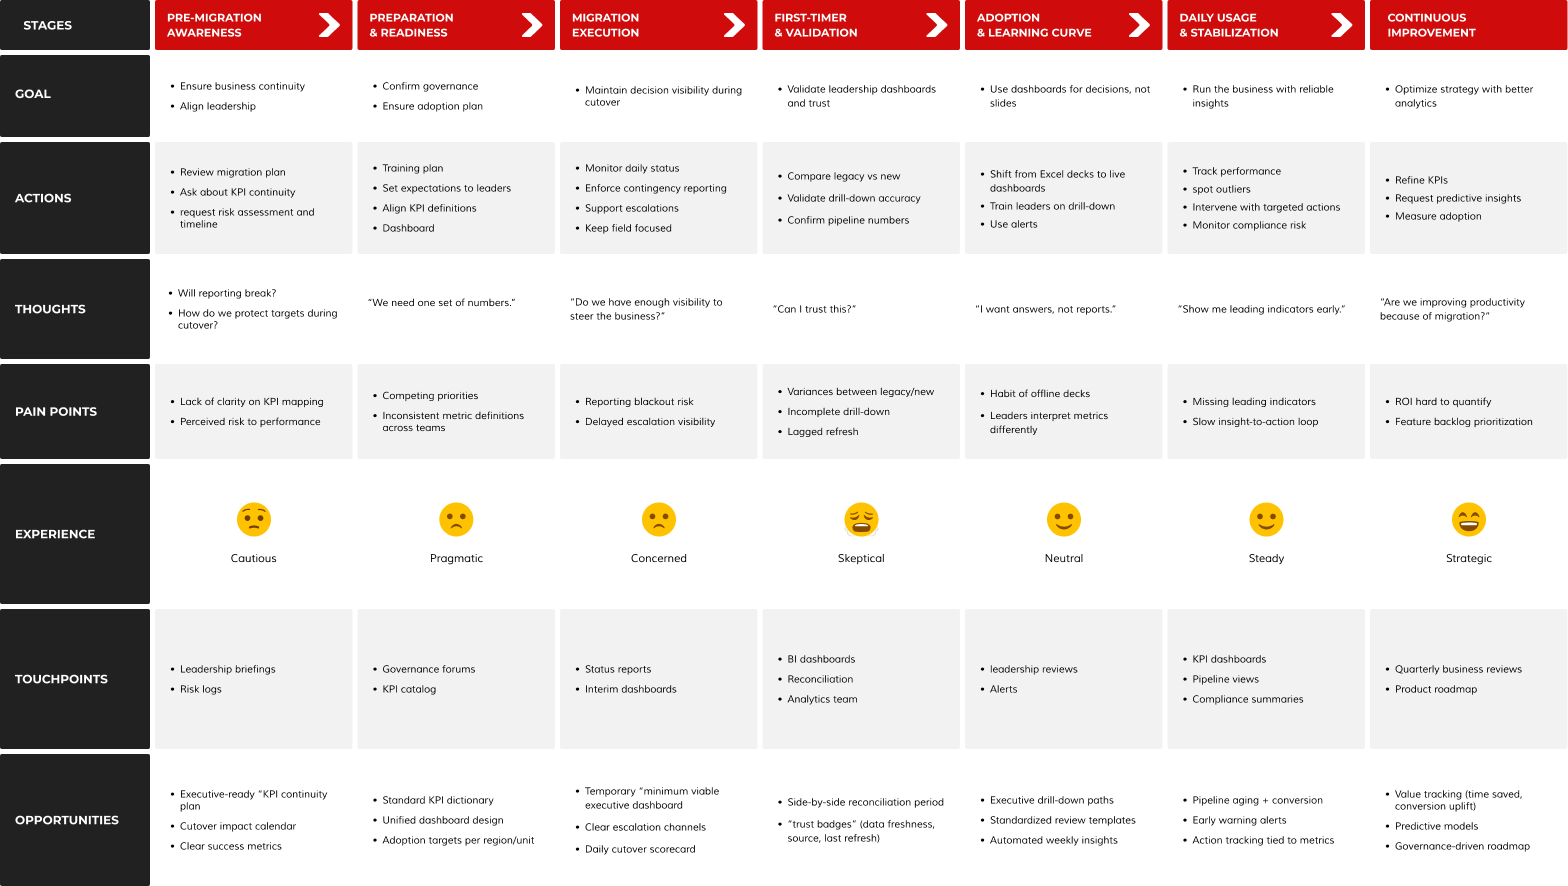Click the Pragmatic frowning emoji
Screen dimensions: 1568x886
coord(456,520)
